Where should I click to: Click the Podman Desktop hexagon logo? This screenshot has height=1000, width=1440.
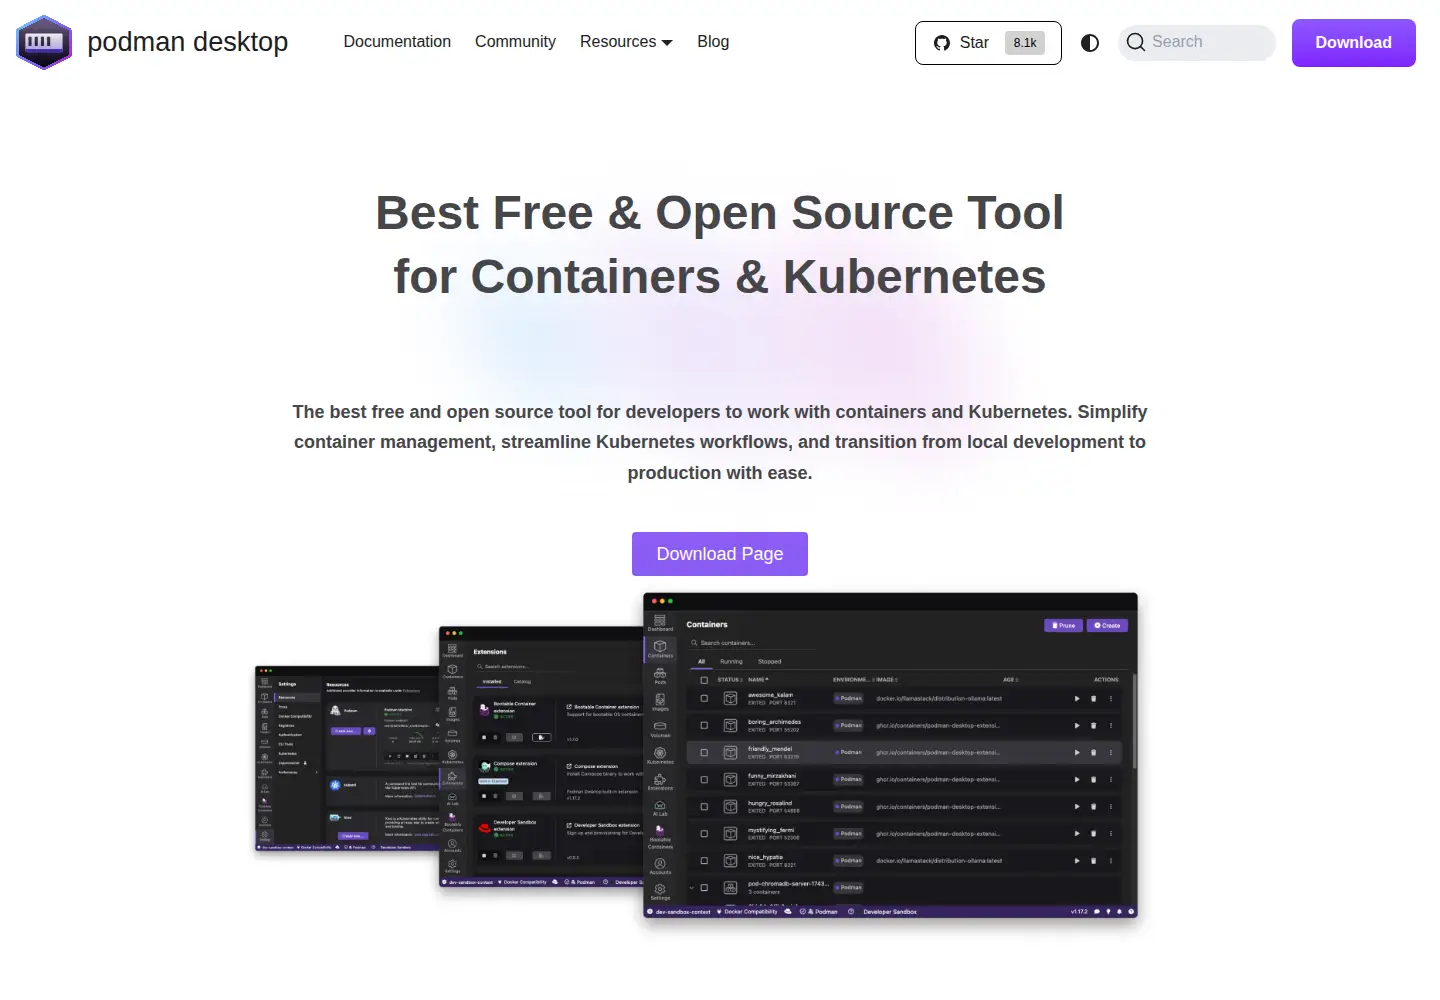44,42
